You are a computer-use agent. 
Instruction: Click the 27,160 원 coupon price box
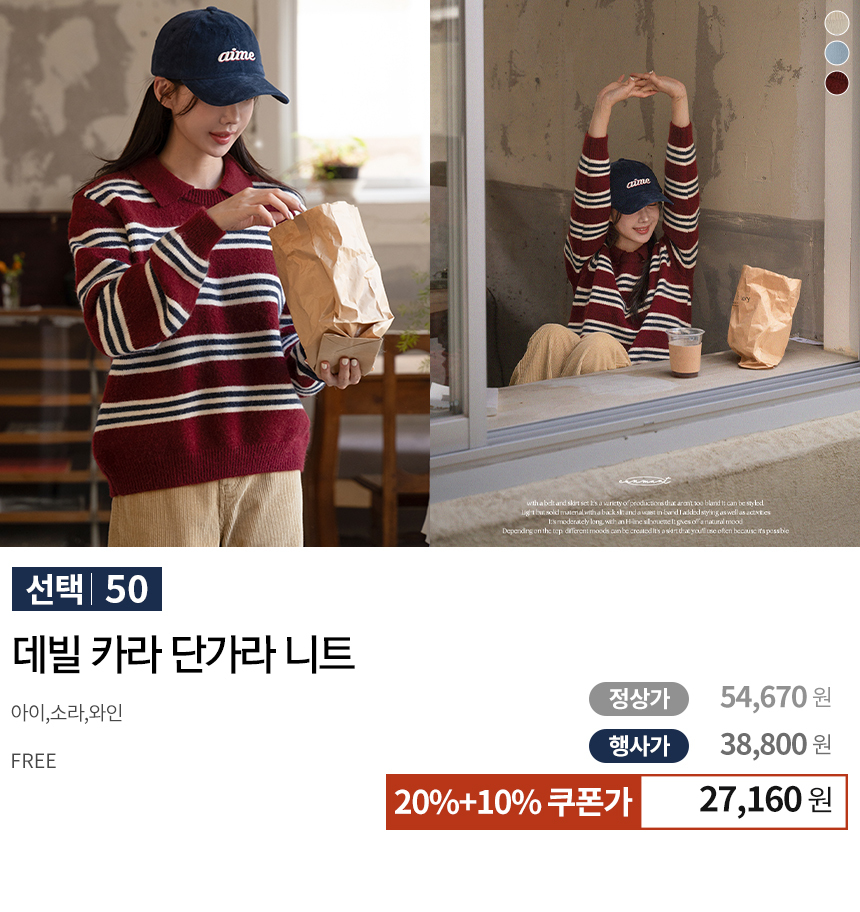point(744,802)
